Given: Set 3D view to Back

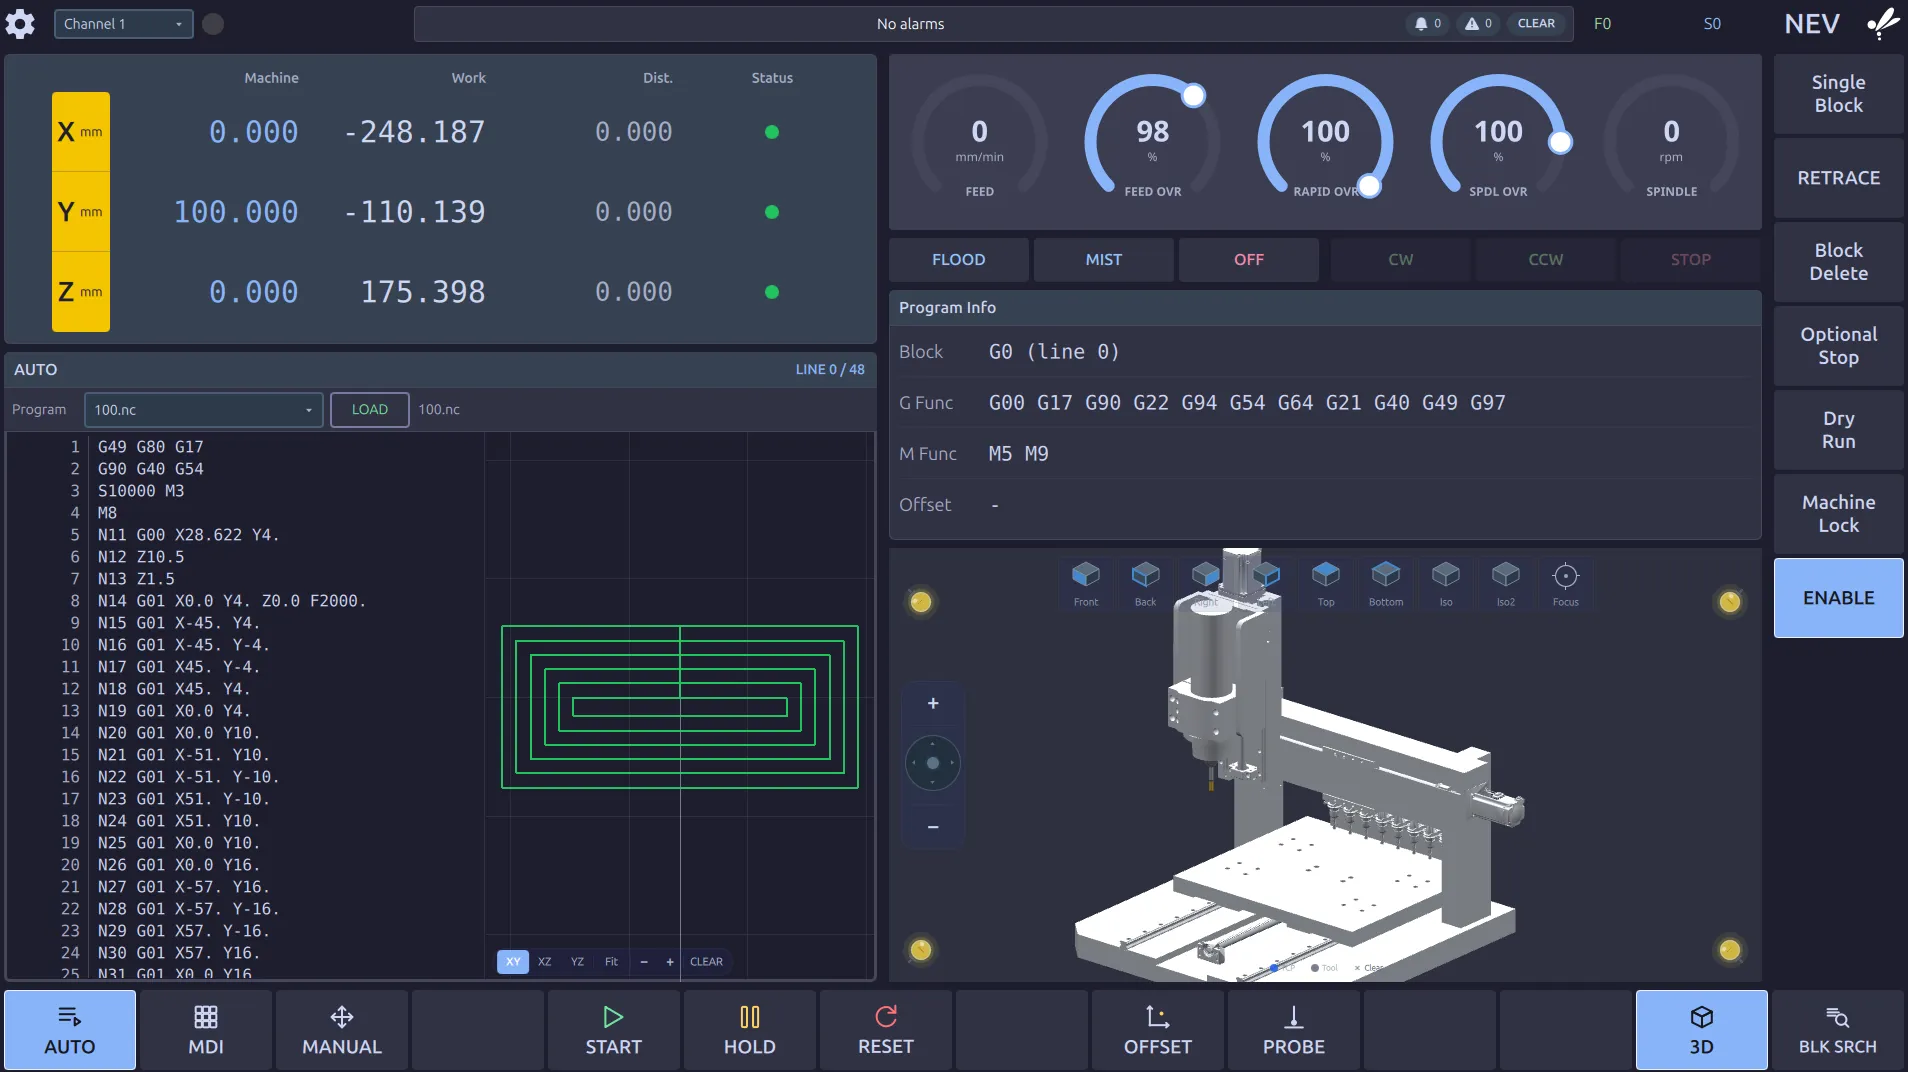Looking at the screenshot, I should 1146,583.
